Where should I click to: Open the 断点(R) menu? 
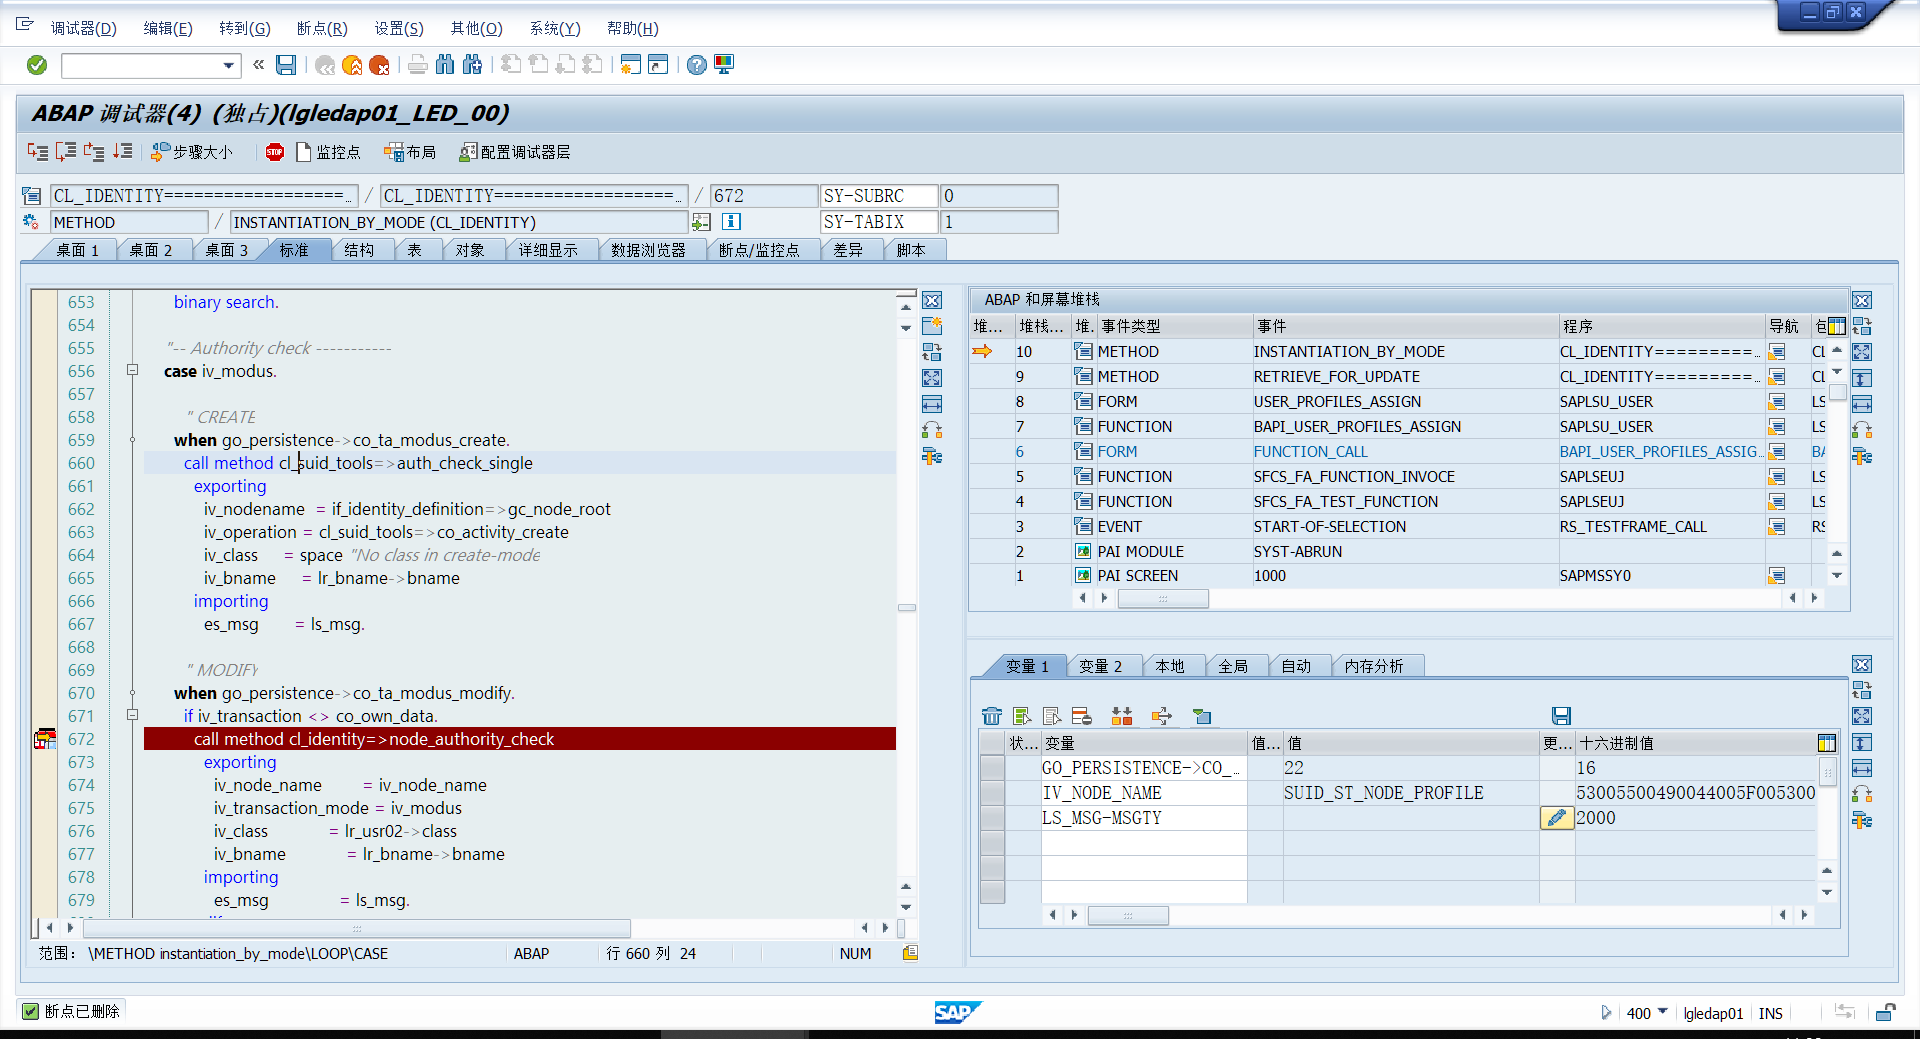(322, 28)
